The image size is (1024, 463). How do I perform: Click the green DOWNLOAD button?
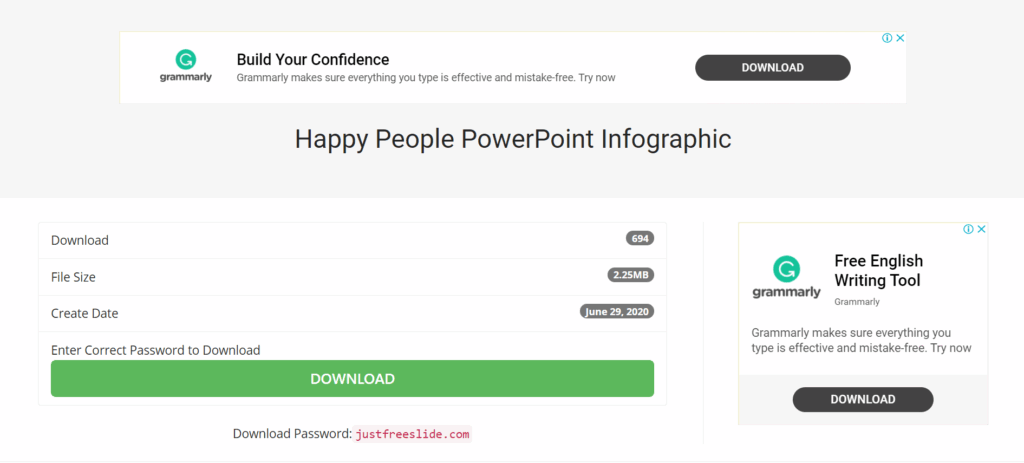[x=352, y=379]
